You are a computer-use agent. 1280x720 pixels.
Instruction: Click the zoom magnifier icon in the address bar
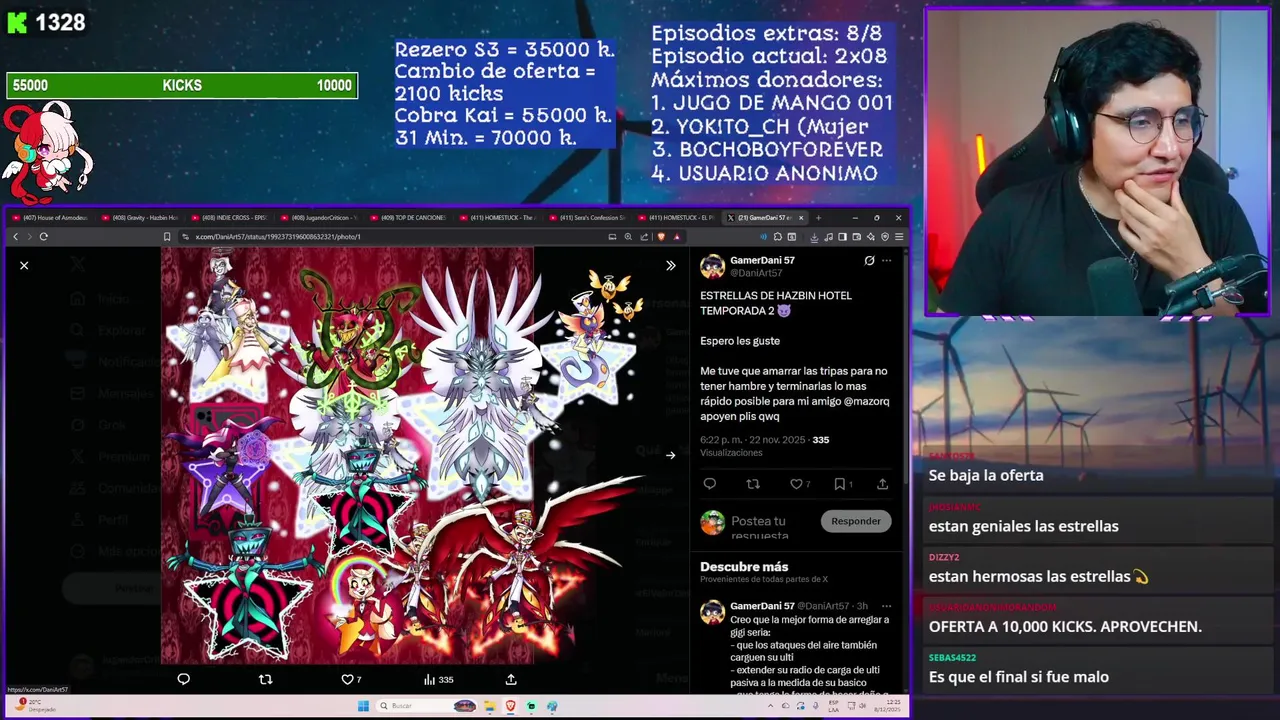(x=628, y=237)
